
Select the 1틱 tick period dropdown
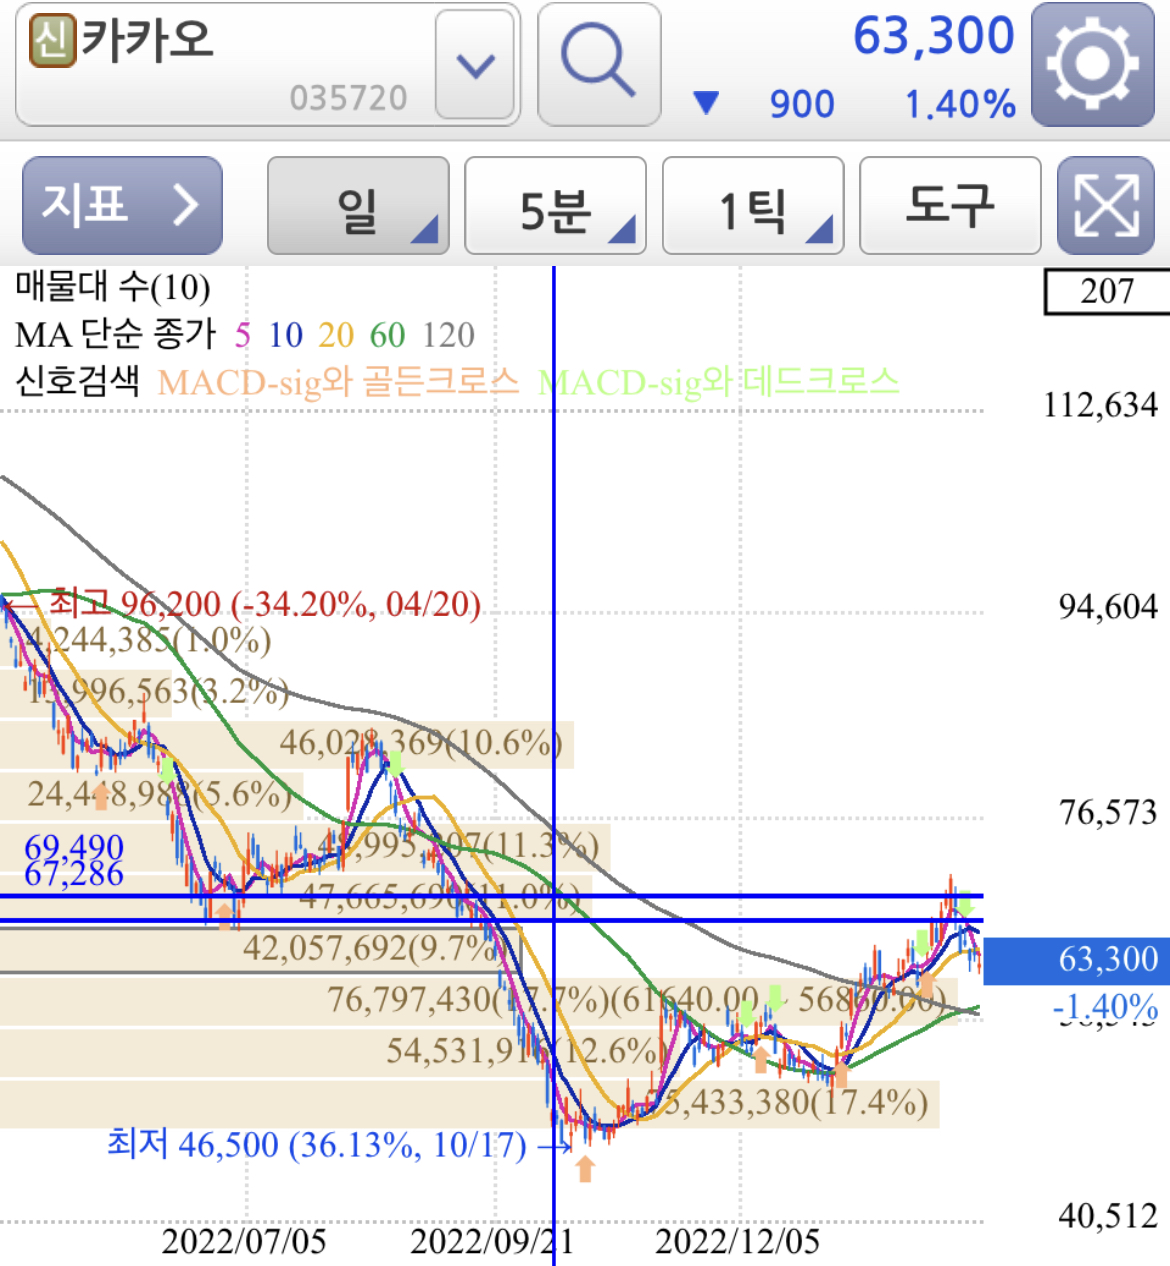[x=753, y=205]
